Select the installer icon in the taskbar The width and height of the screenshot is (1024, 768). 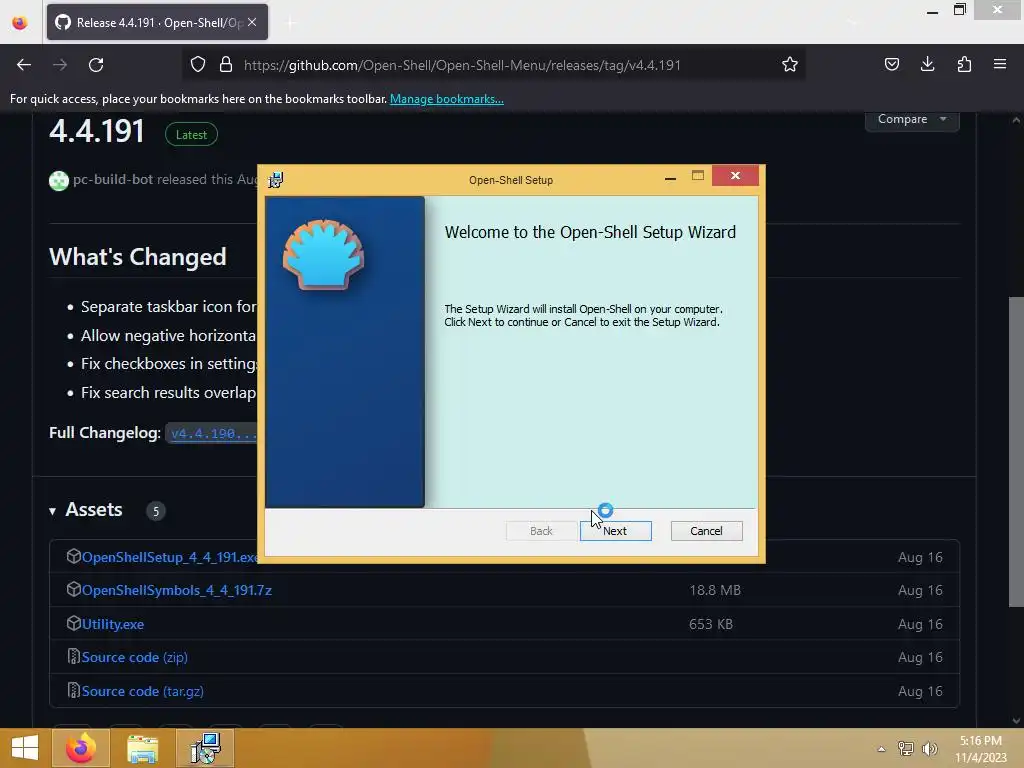coord(205,748)
